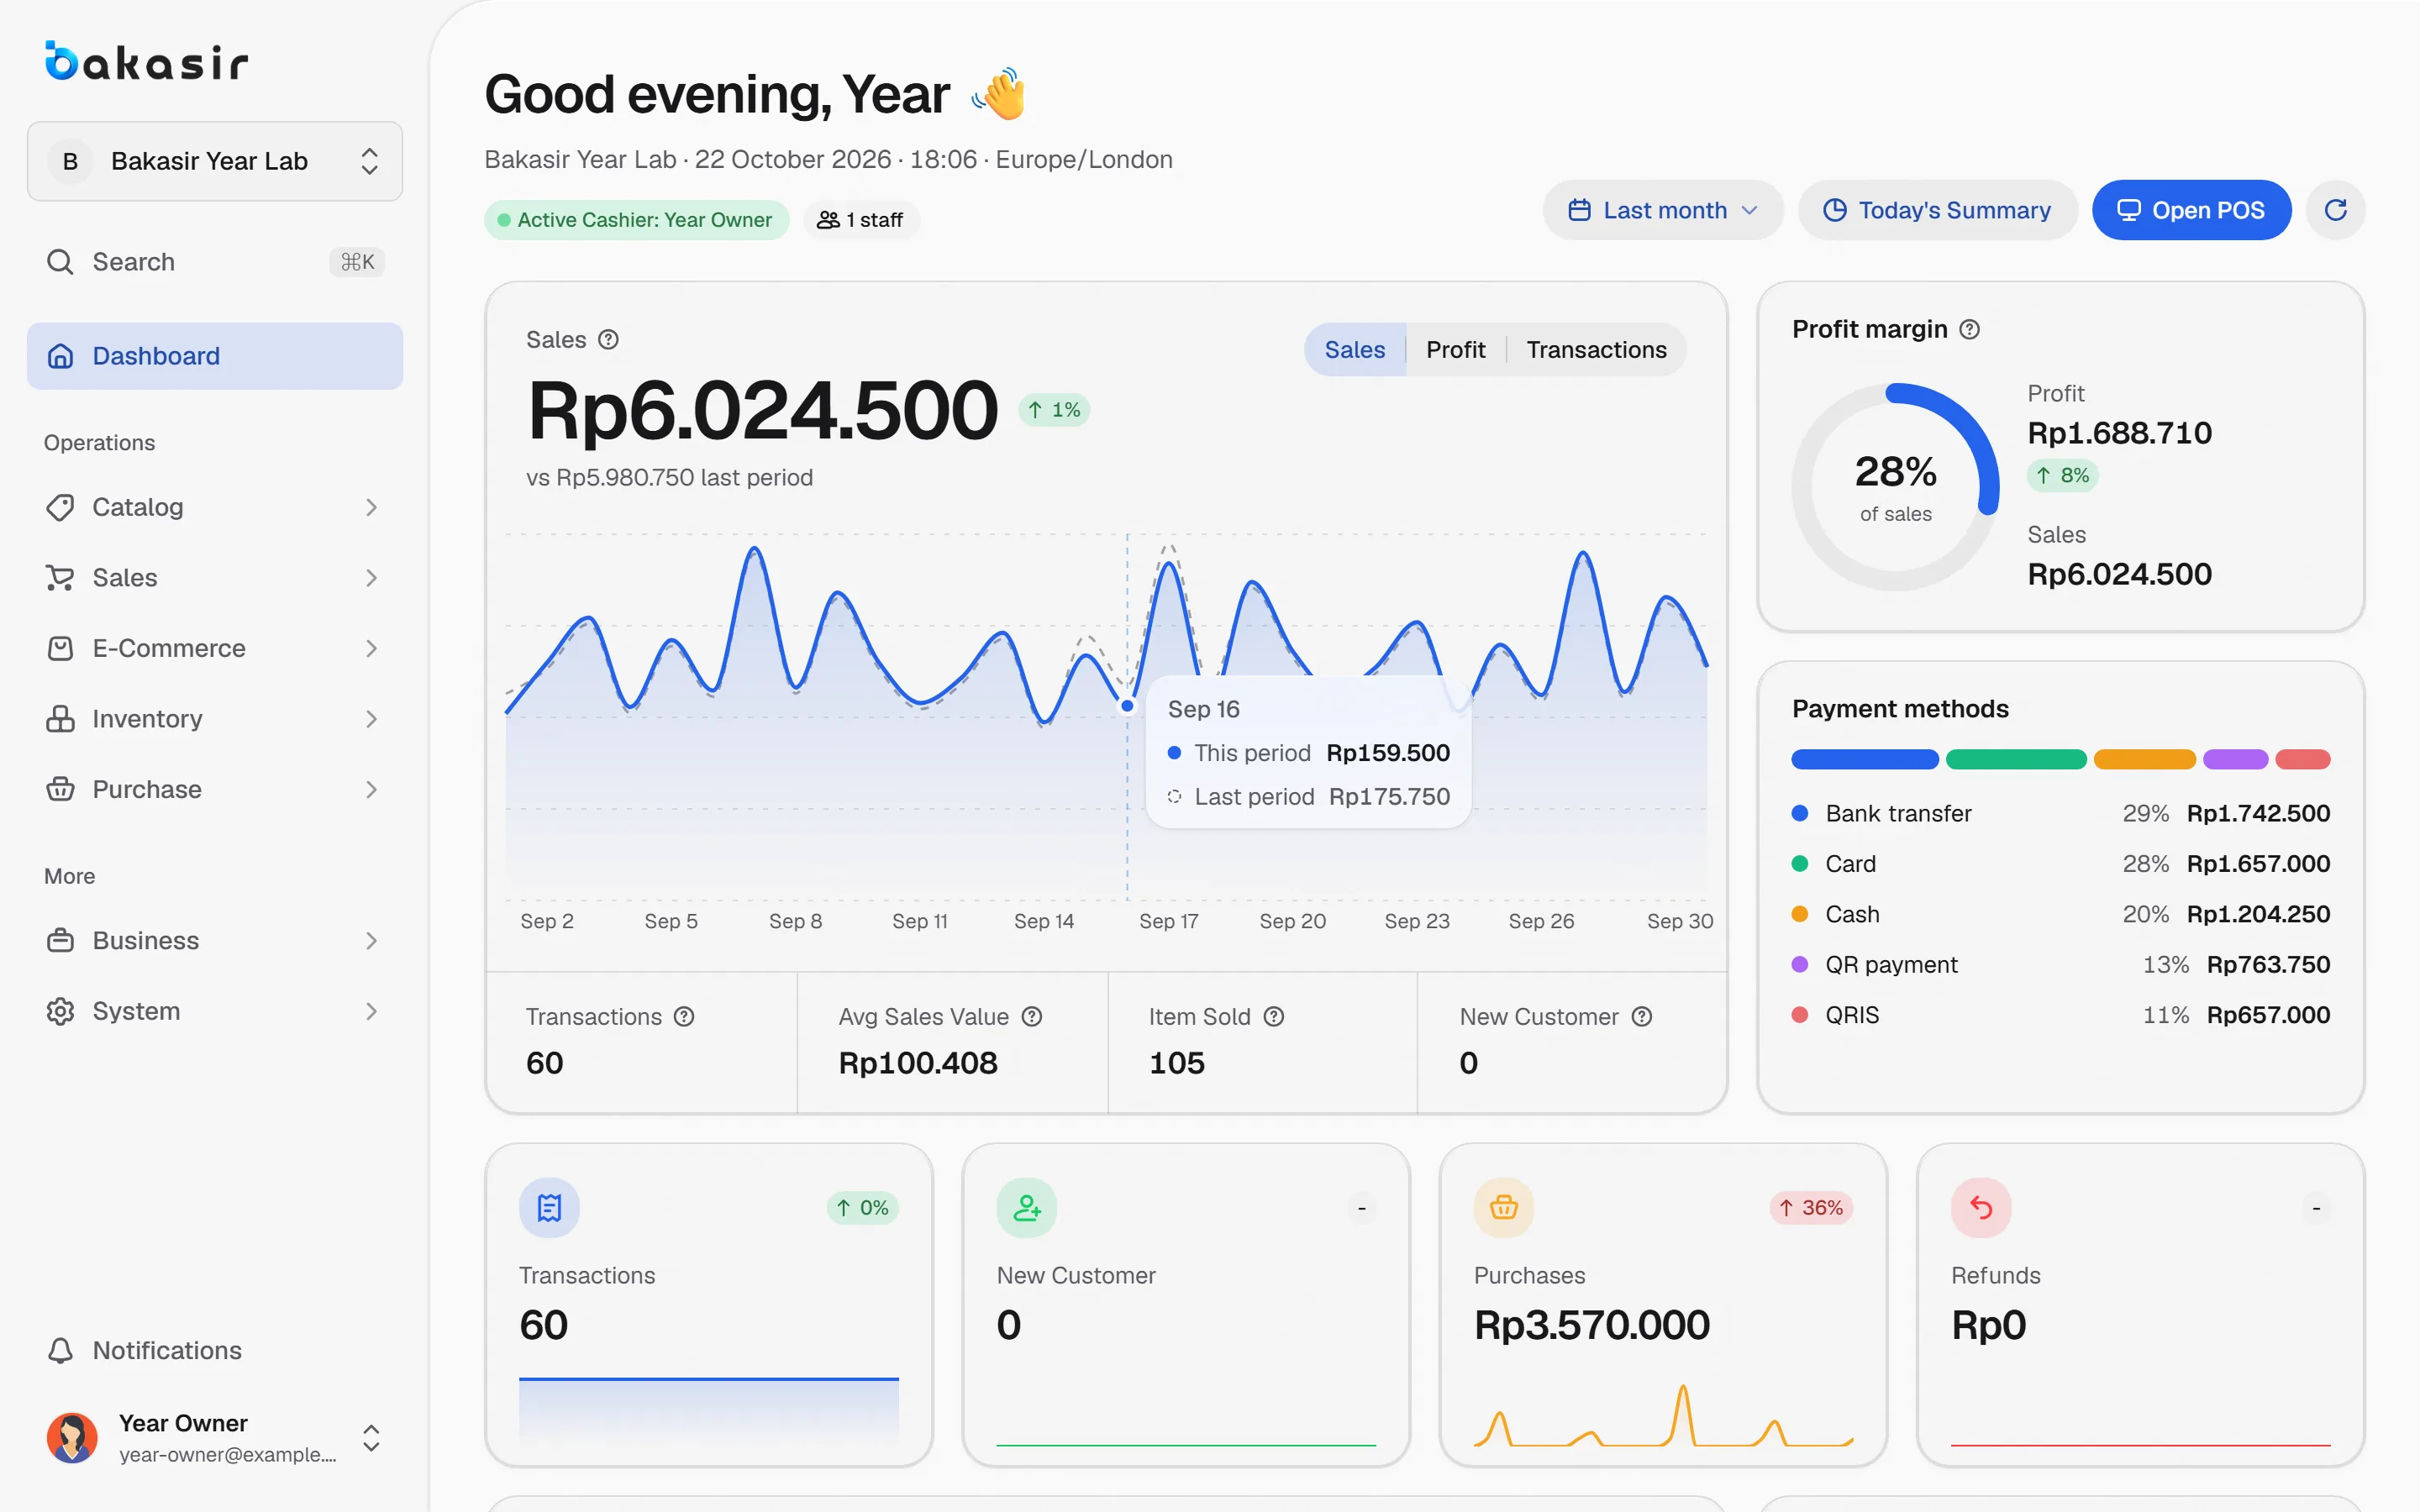Click the Refunds card undo-arrow icon
Screen dimensions: 2420x1512
[x=1981, y=1208]
